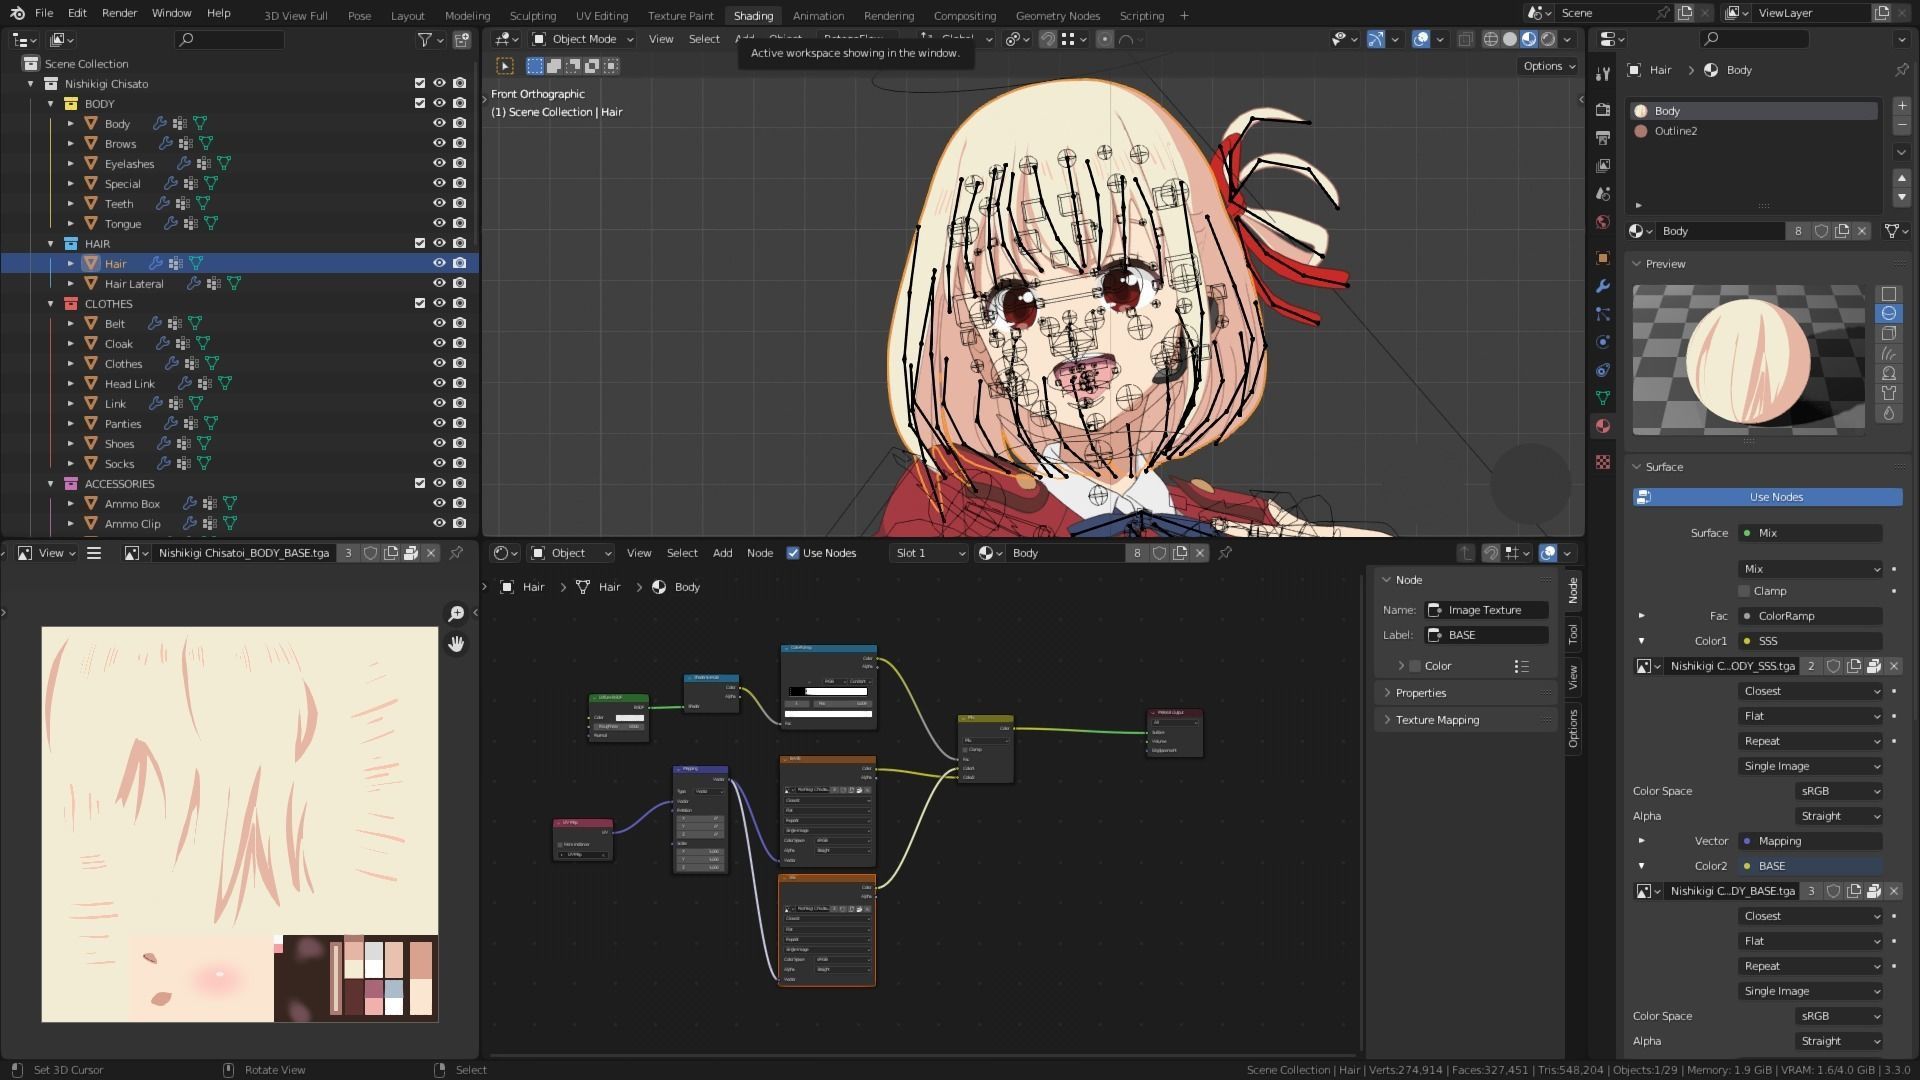Image resolution: width=1920 pixels, height=1080 pixels.
Task: Click the Body material color icon in slot list
Action: (x=1640, y=111)
